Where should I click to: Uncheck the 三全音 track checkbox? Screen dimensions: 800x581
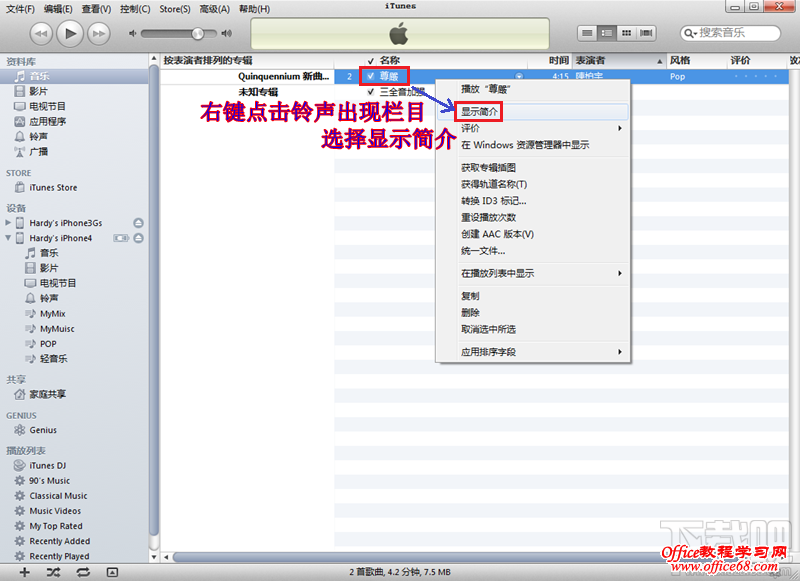(371, 92)
